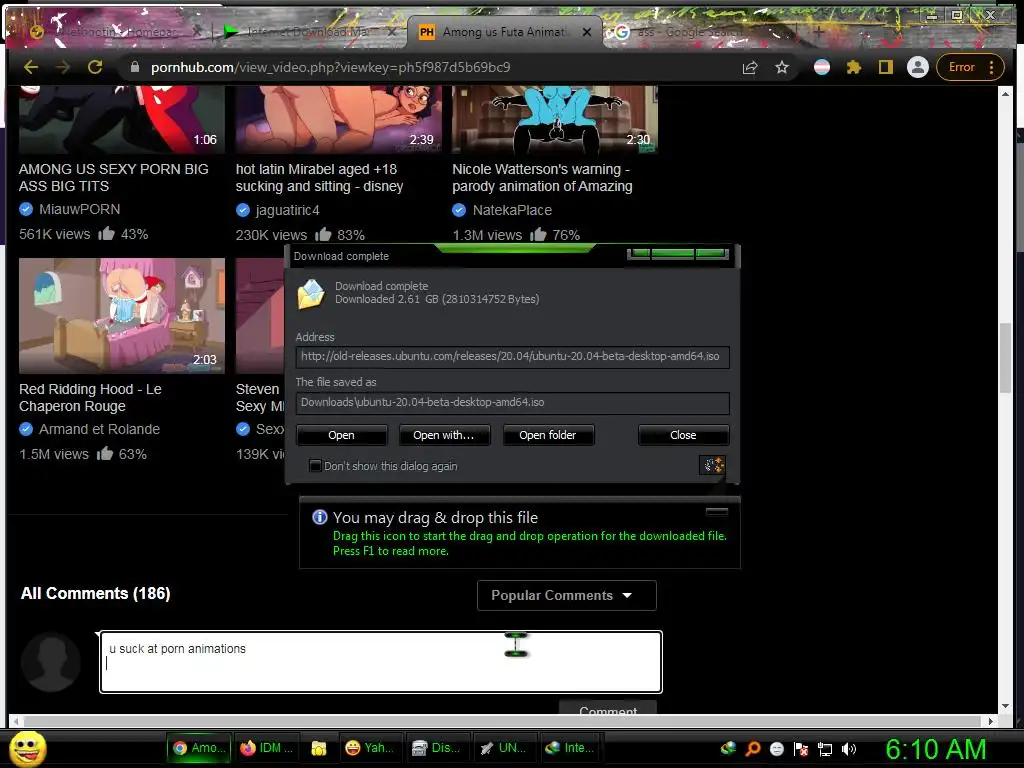
Task: Reload the page with the refresh icon
Action: point(95,67)
